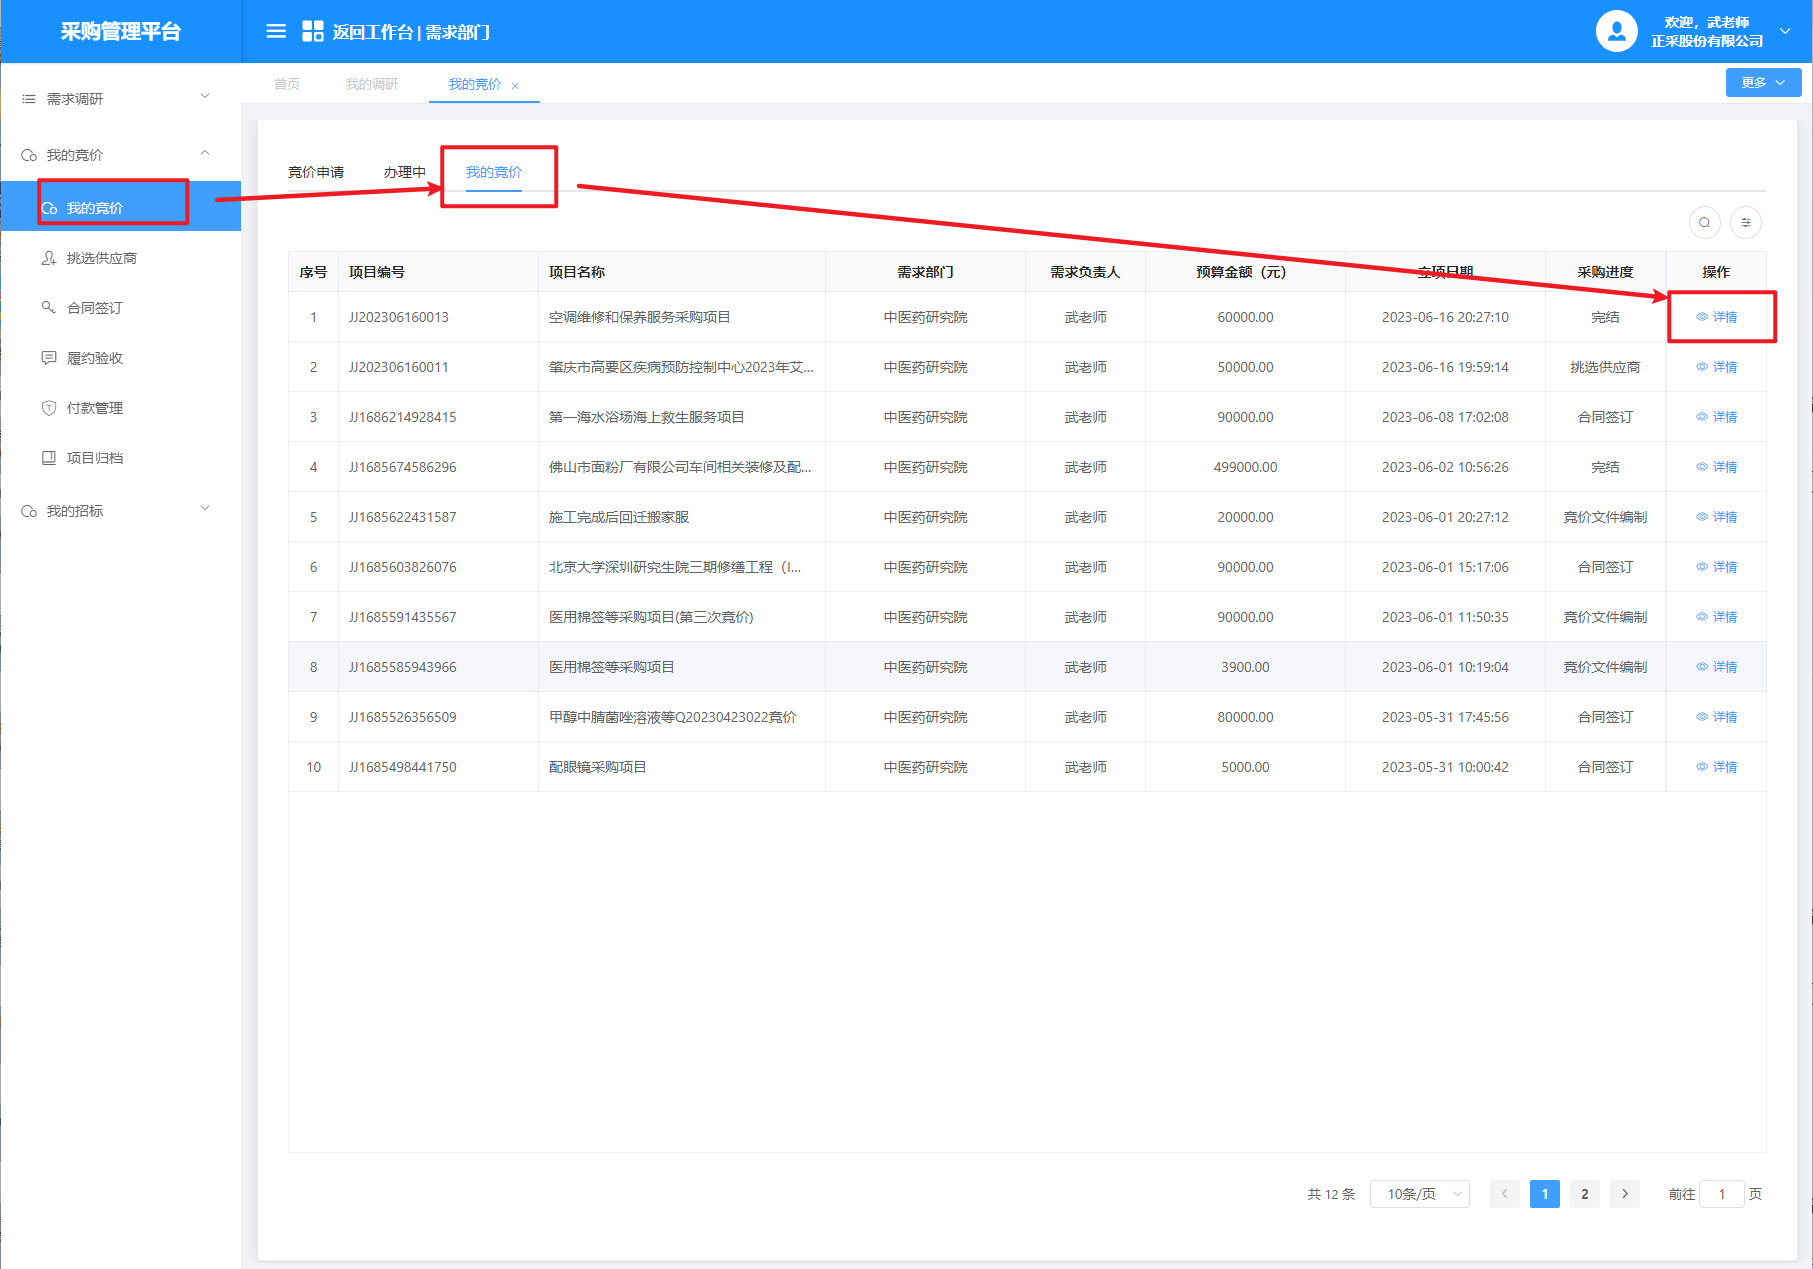Open 挑选供应商 in the sidebar
The width and height of the screenshot is (1813, 1269).
click(x=101, y=258)
